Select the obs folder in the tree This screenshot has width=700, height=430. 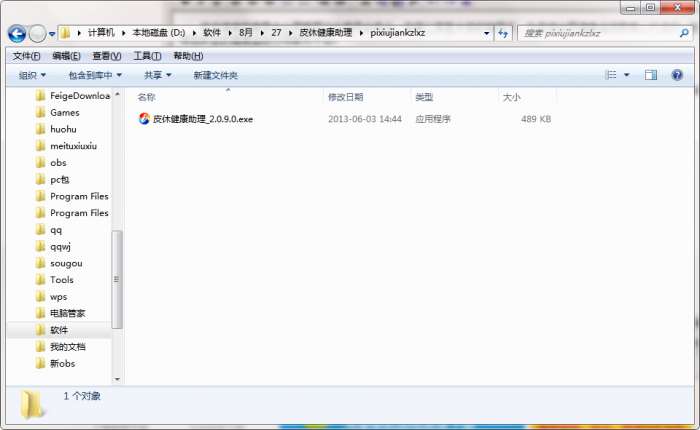click(58, 163)
